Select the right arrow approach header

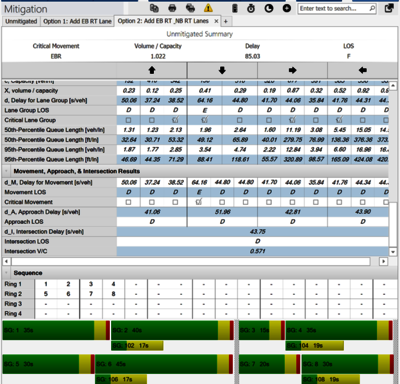(x=292, y=70)
